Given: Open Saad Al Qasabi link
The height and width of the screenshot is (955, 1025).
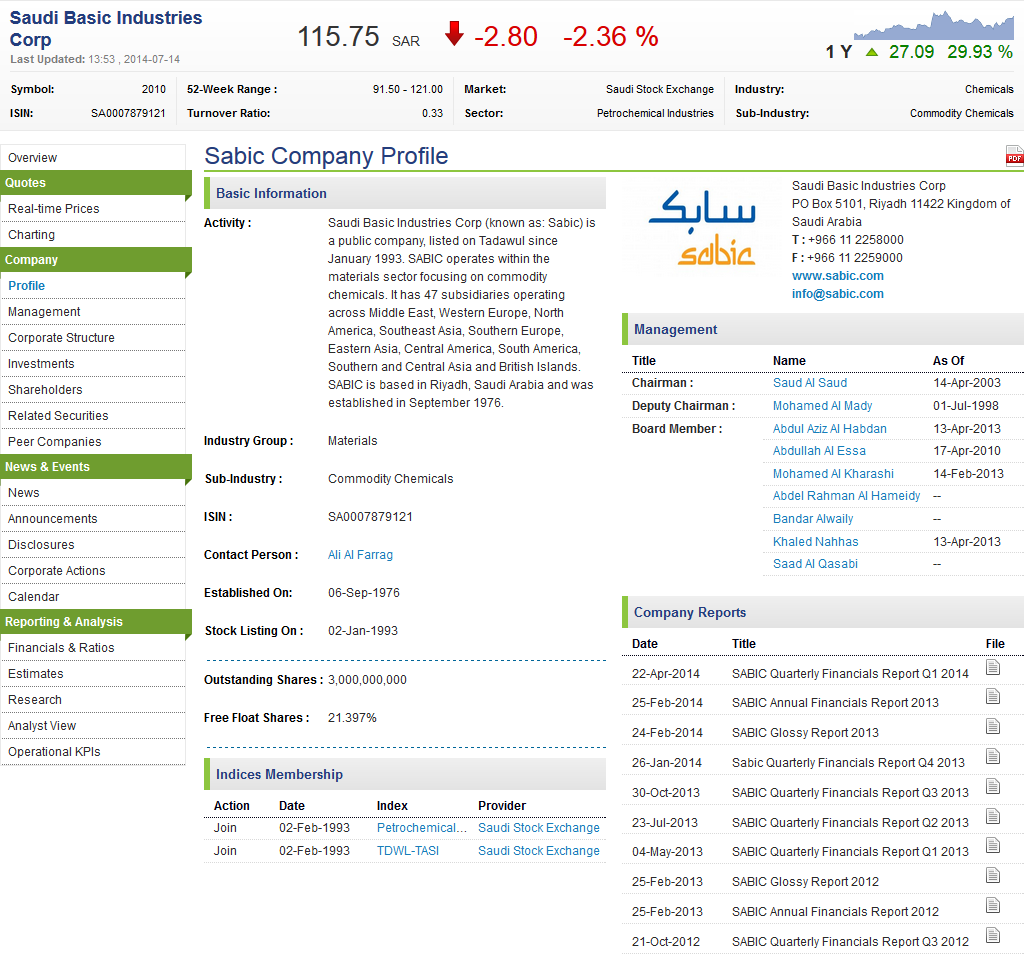Looking at the screenshot, I should [815, 564].
